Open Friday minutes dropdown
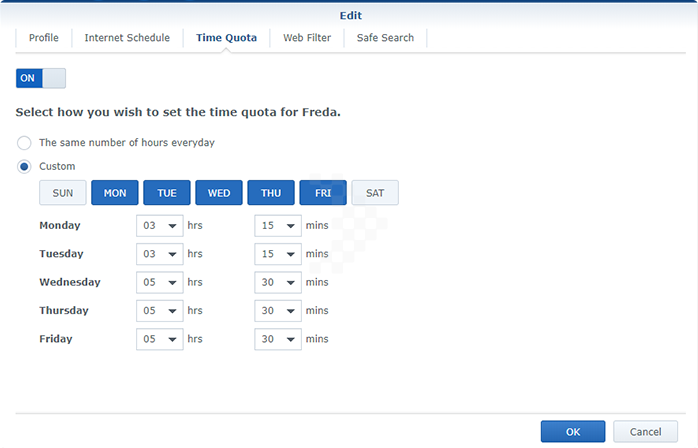This screenshot has height=448, width=698. pyautogui.click(x=279, y=340)
